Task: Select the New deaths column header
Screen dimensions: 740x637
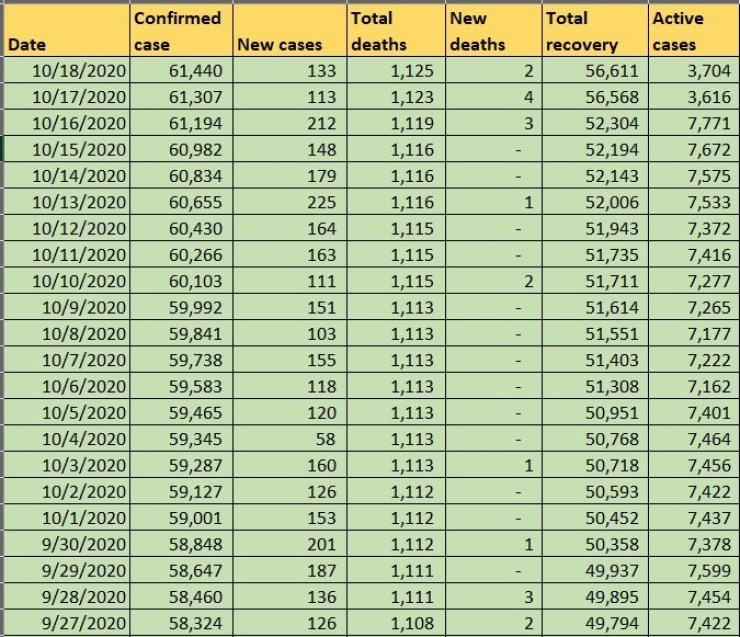Action: [x=493, y=30]
